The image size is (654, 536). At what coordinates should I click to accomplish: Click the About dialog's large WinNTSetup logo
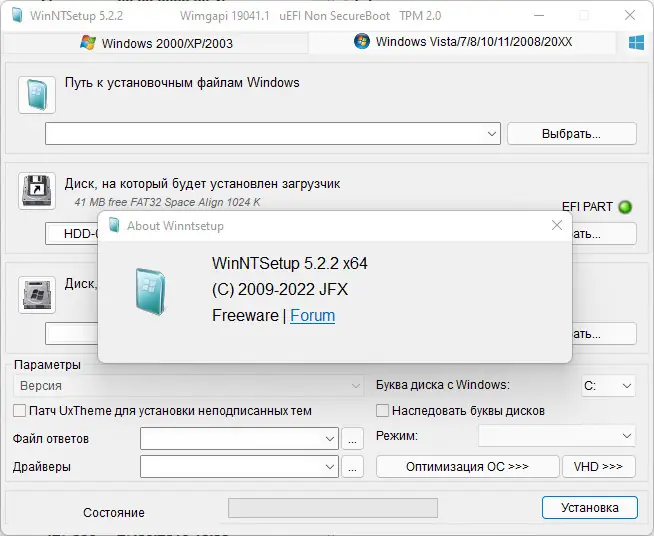click(x=153, y=291)
